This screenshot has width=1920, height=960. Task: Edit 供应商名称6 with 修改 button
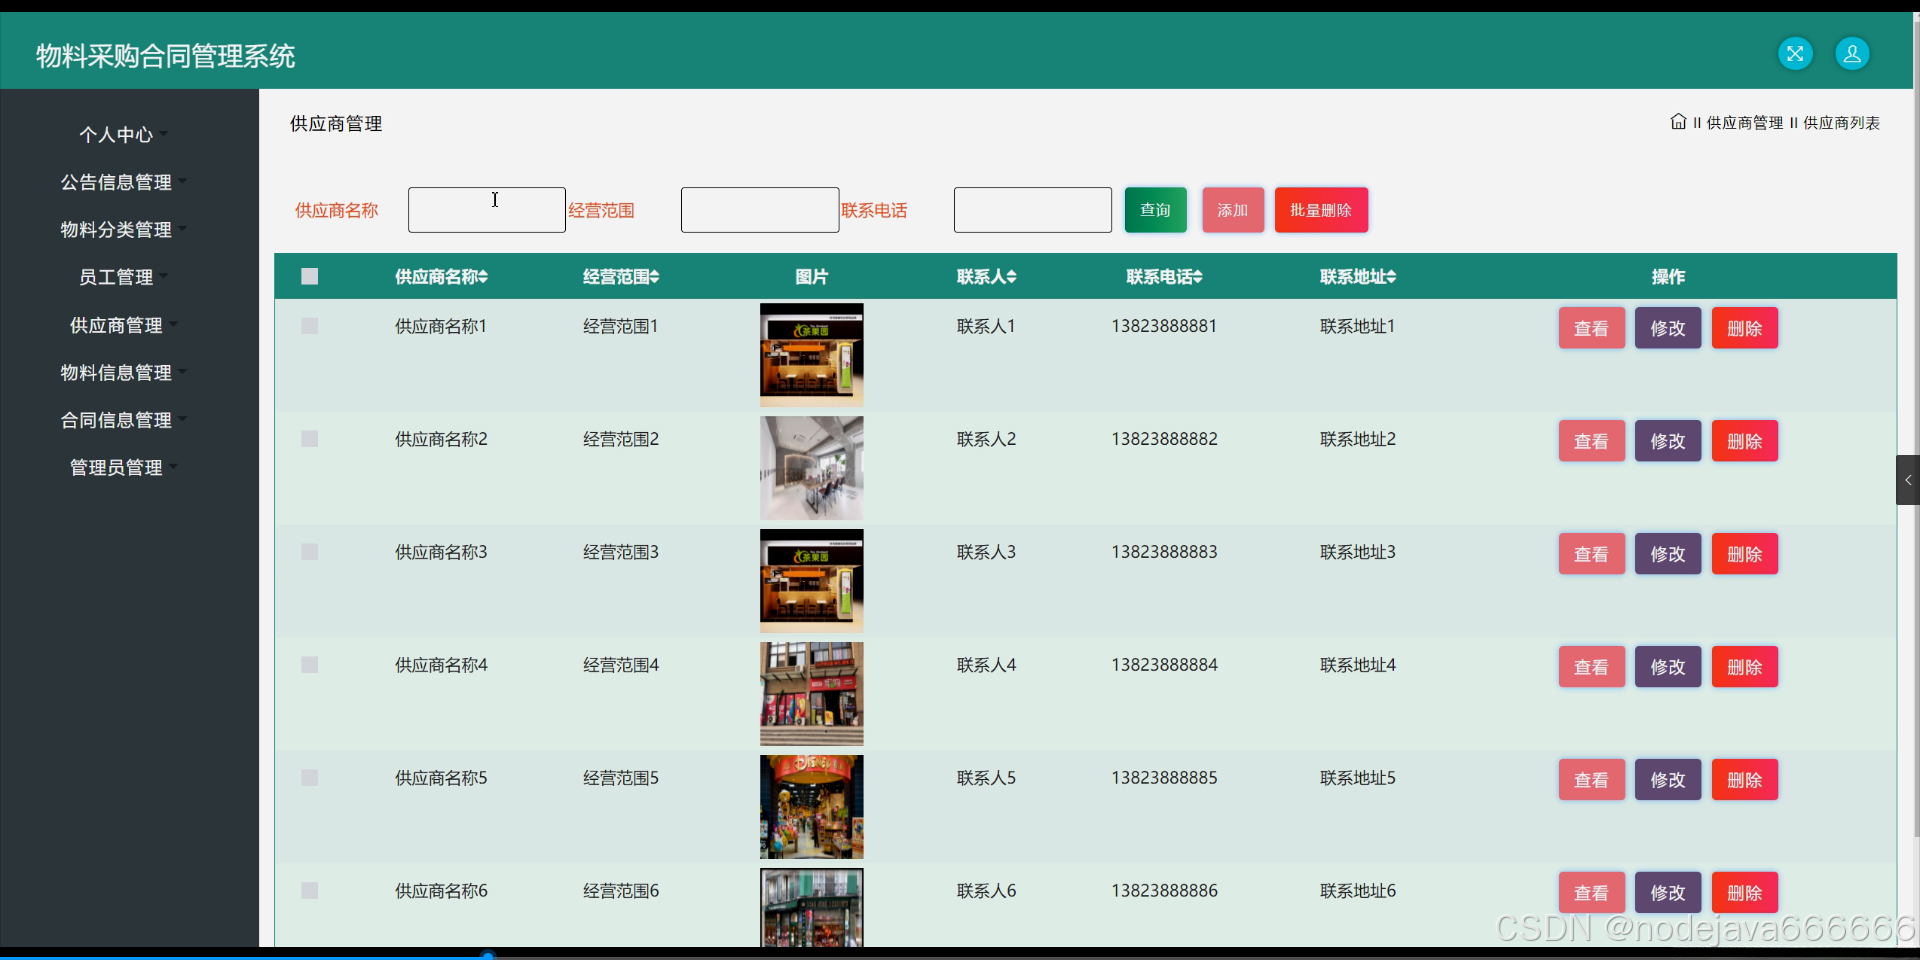point(1668,893)
